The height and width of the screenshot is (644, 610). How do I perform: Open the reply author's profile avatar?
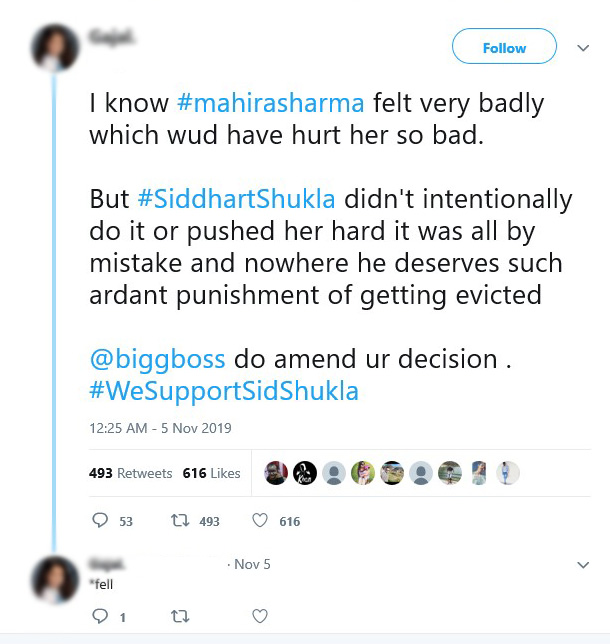point(55,579)
